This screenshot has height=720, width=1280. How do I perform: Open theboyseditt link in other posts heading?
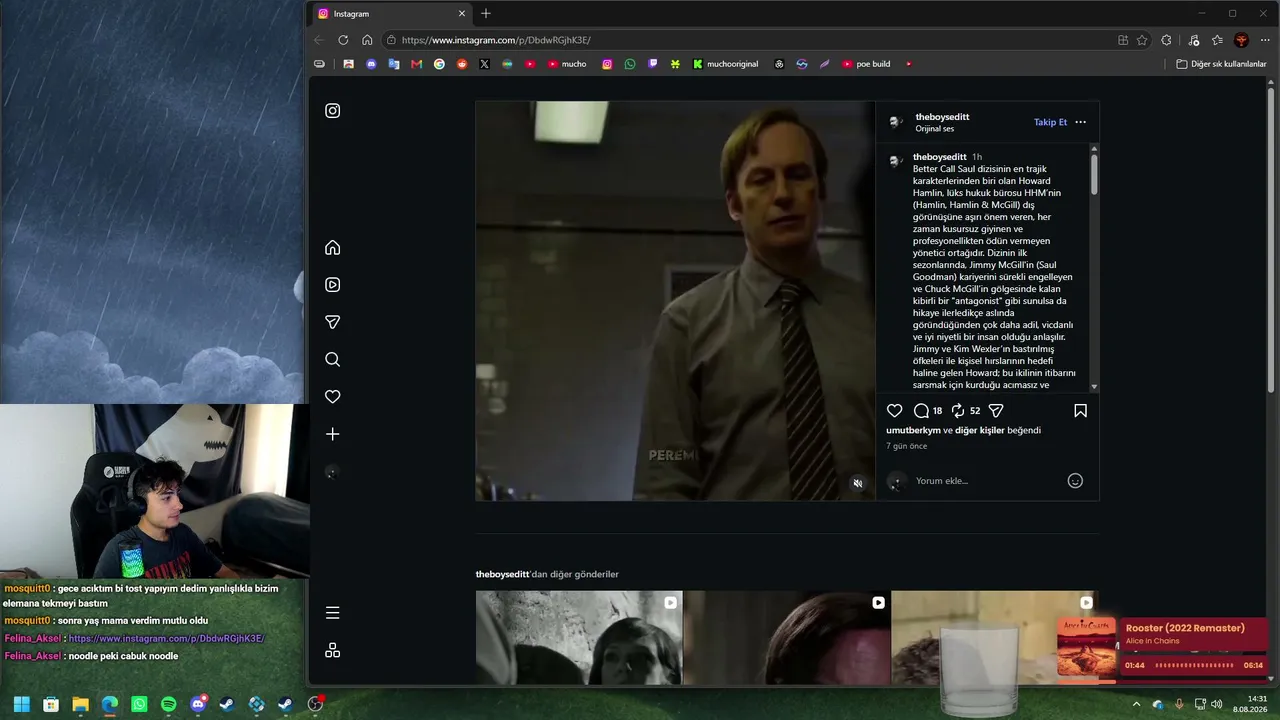pos(502,574)
